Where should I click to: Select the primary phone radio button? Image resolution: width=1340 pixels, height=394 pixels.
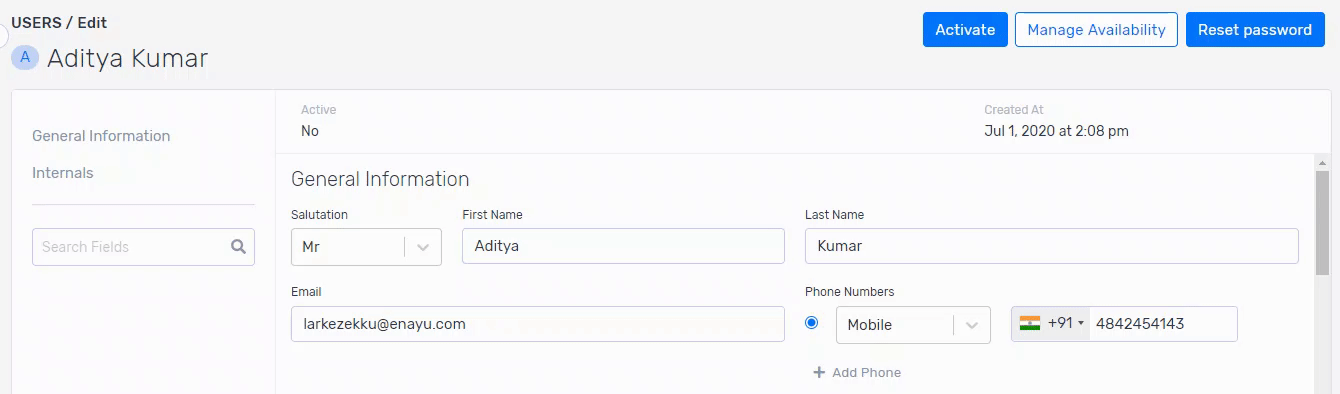tap(811, 322)
